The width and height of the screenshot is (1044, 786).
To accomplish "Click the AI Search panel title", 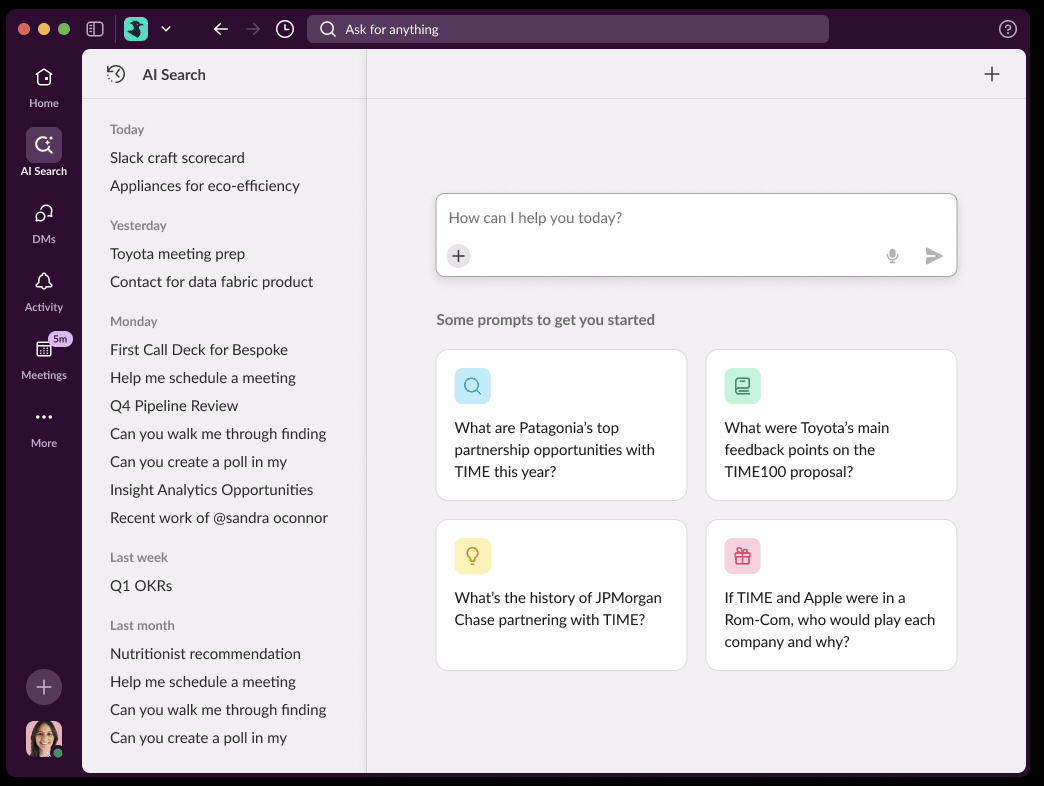I will (174, 75).
